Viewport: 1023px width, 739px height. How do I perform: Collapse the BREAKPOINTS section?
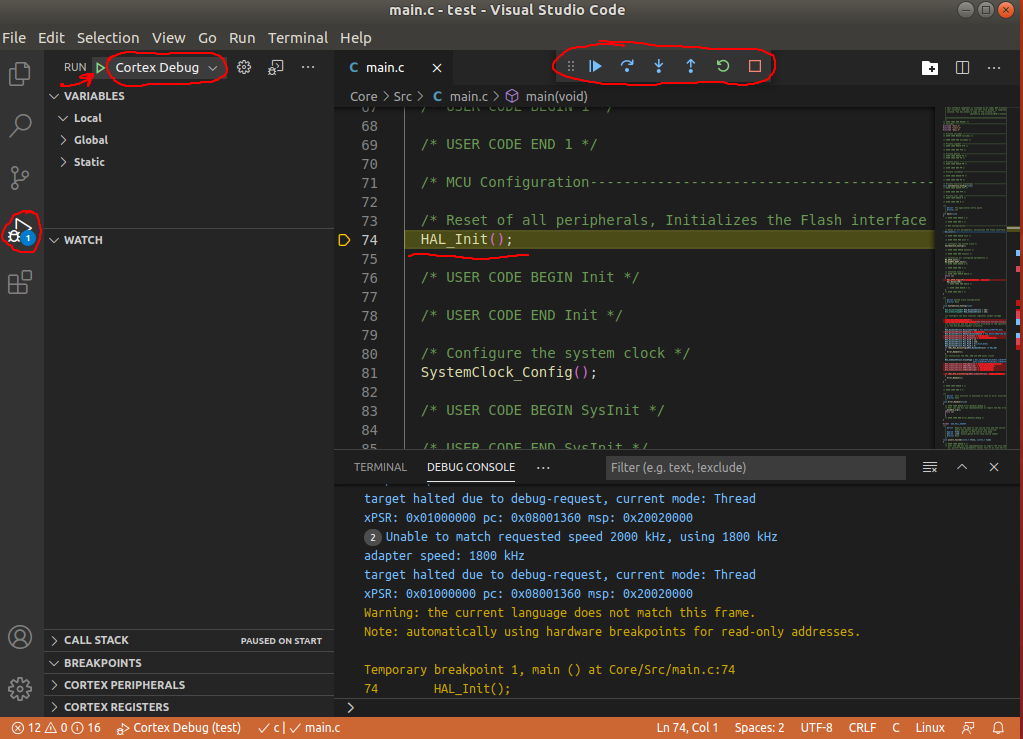point(189,663)
